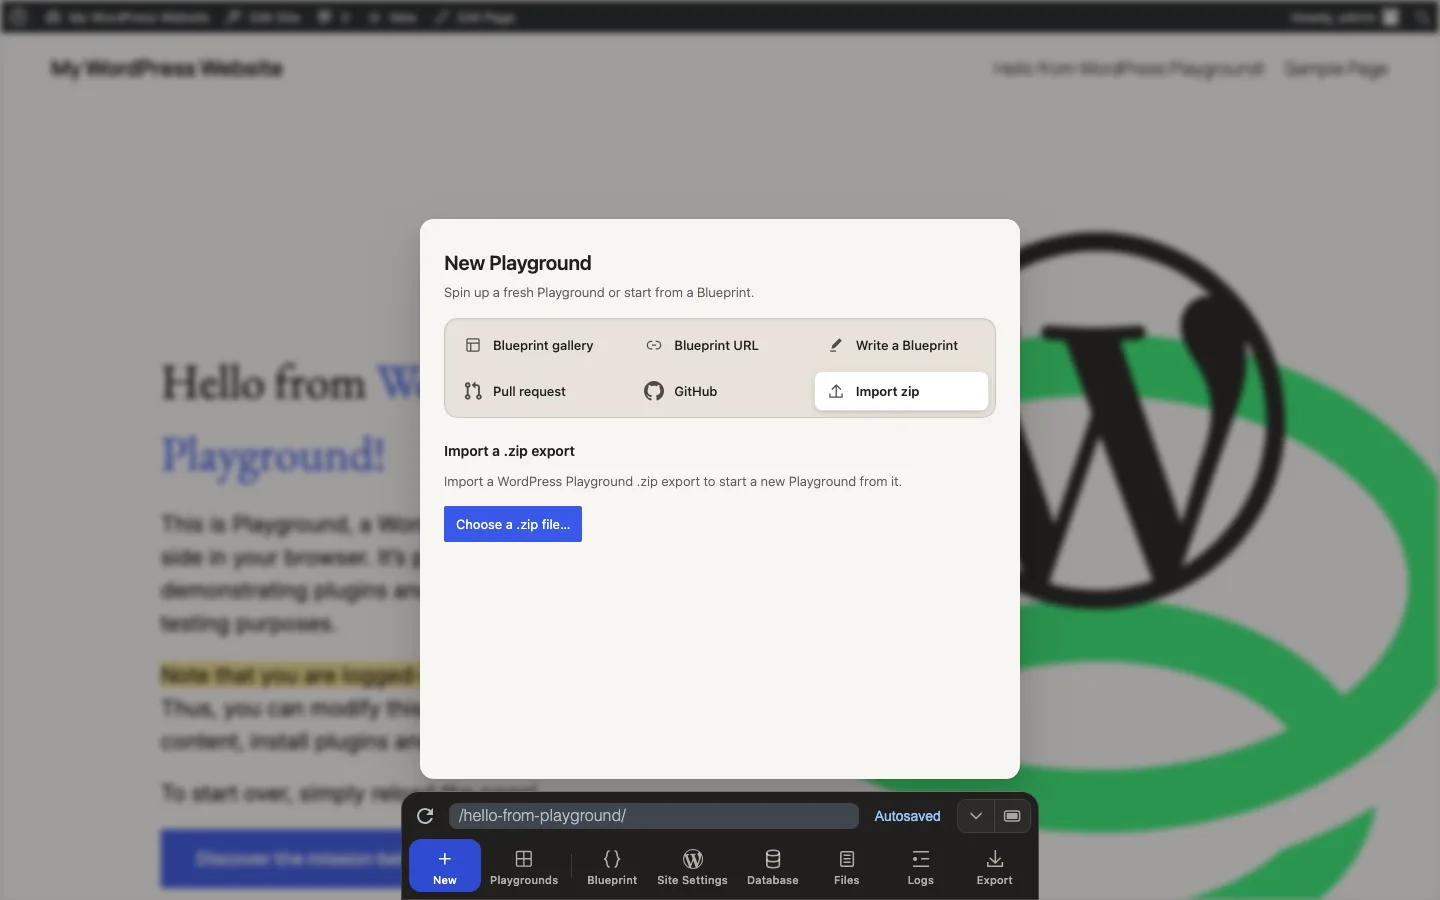Click the New playground plus button
The width and height of the screenshot is (1440, 900).
click(445, 866)
